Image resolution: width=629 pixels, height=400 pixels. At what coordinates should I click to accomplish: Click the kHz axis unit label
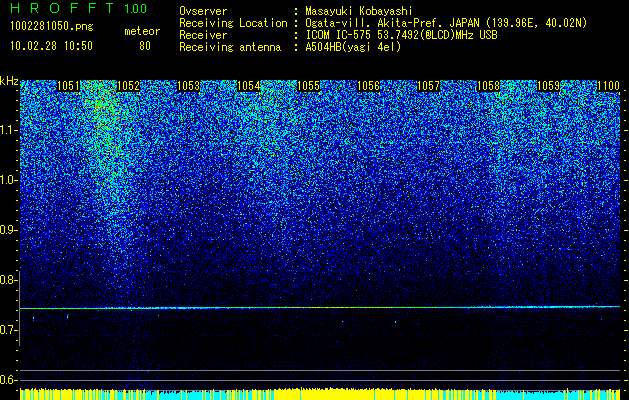[x=9, y=81]
